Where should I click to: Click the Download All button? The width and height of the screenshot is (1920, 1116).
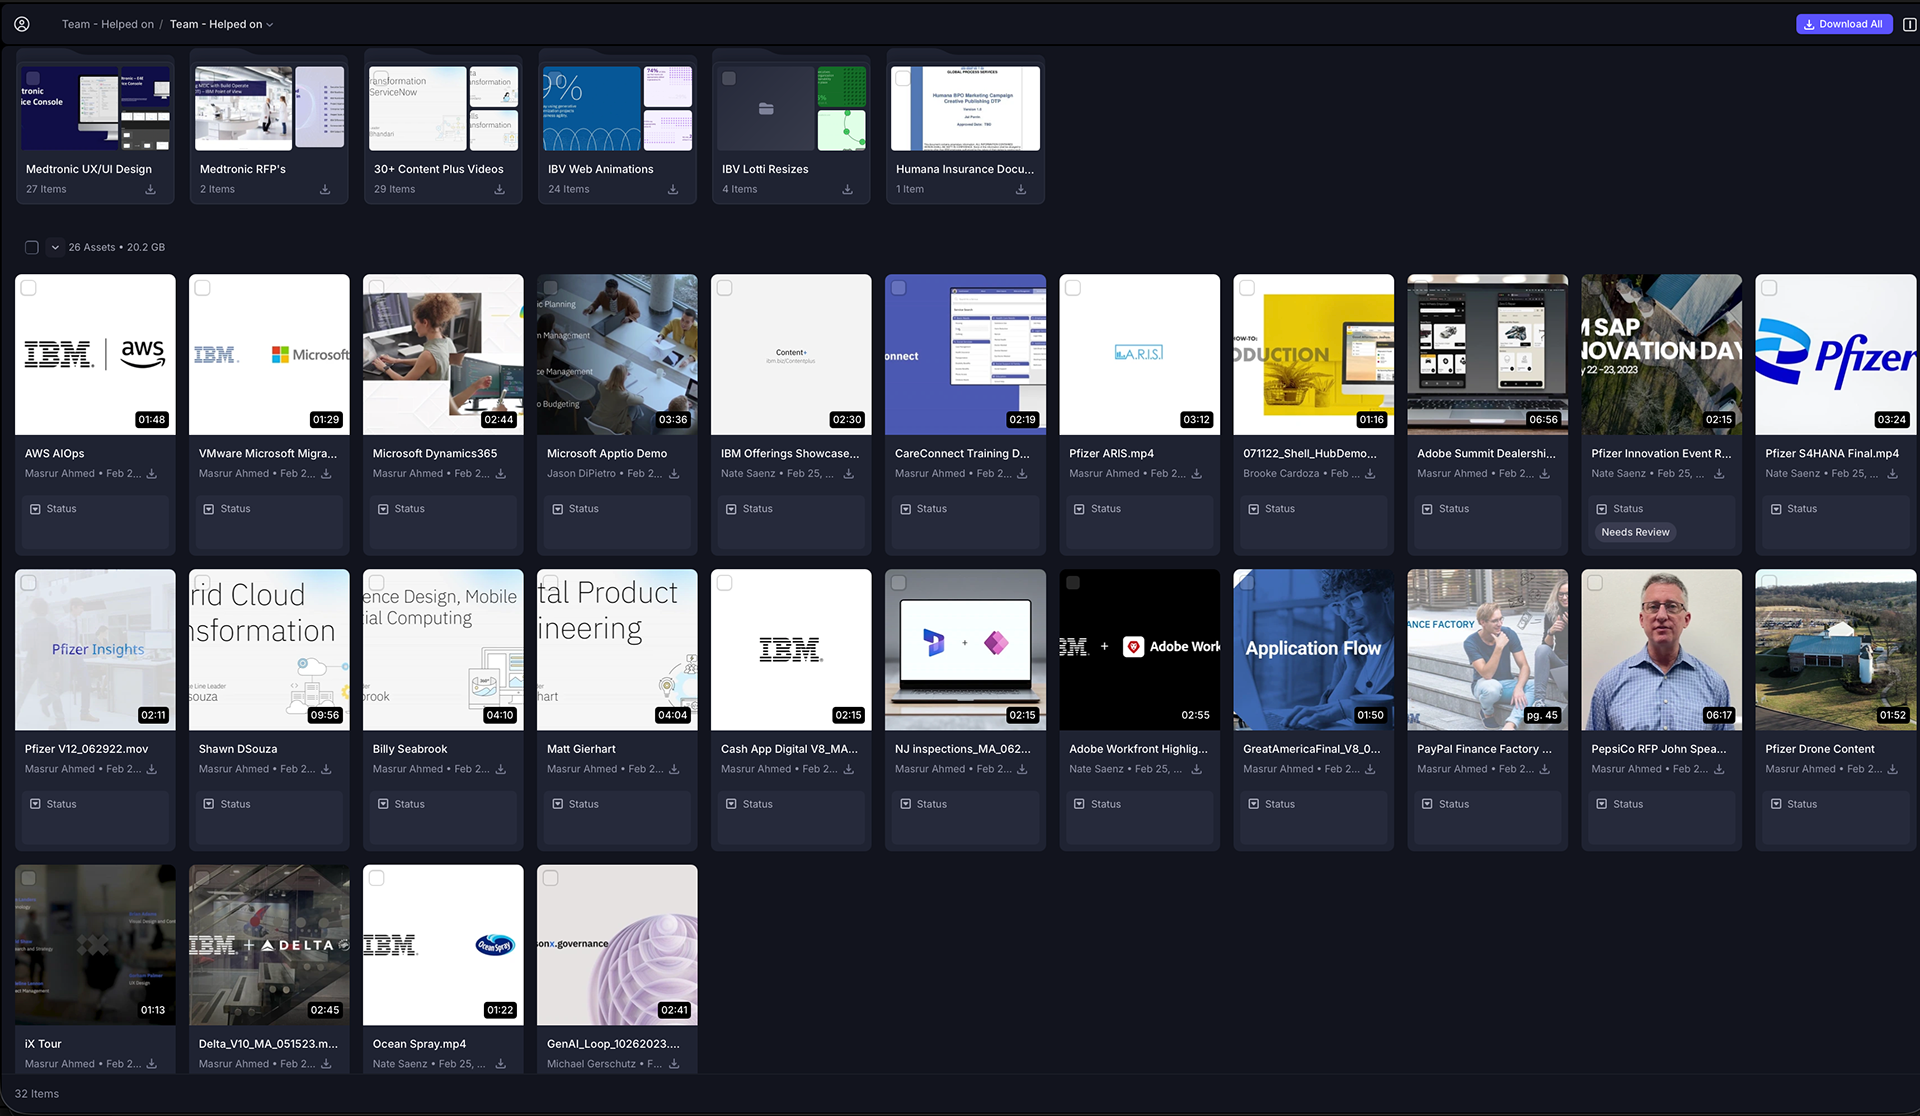(x=1843, y=24)
